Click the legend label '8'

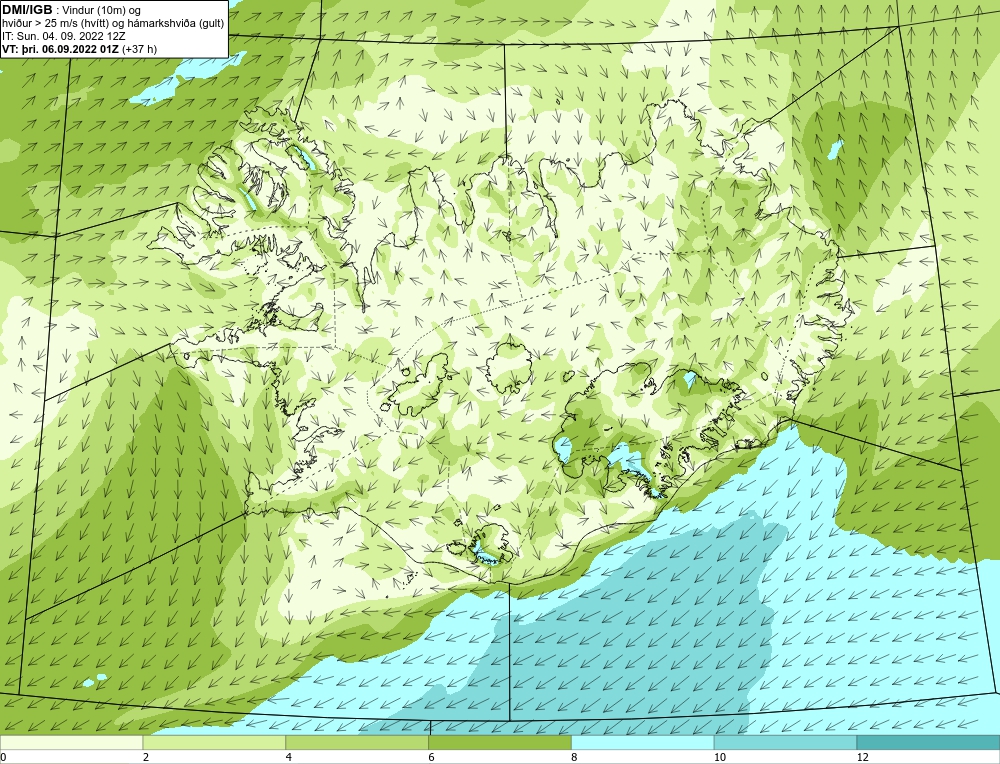point(575,757)
